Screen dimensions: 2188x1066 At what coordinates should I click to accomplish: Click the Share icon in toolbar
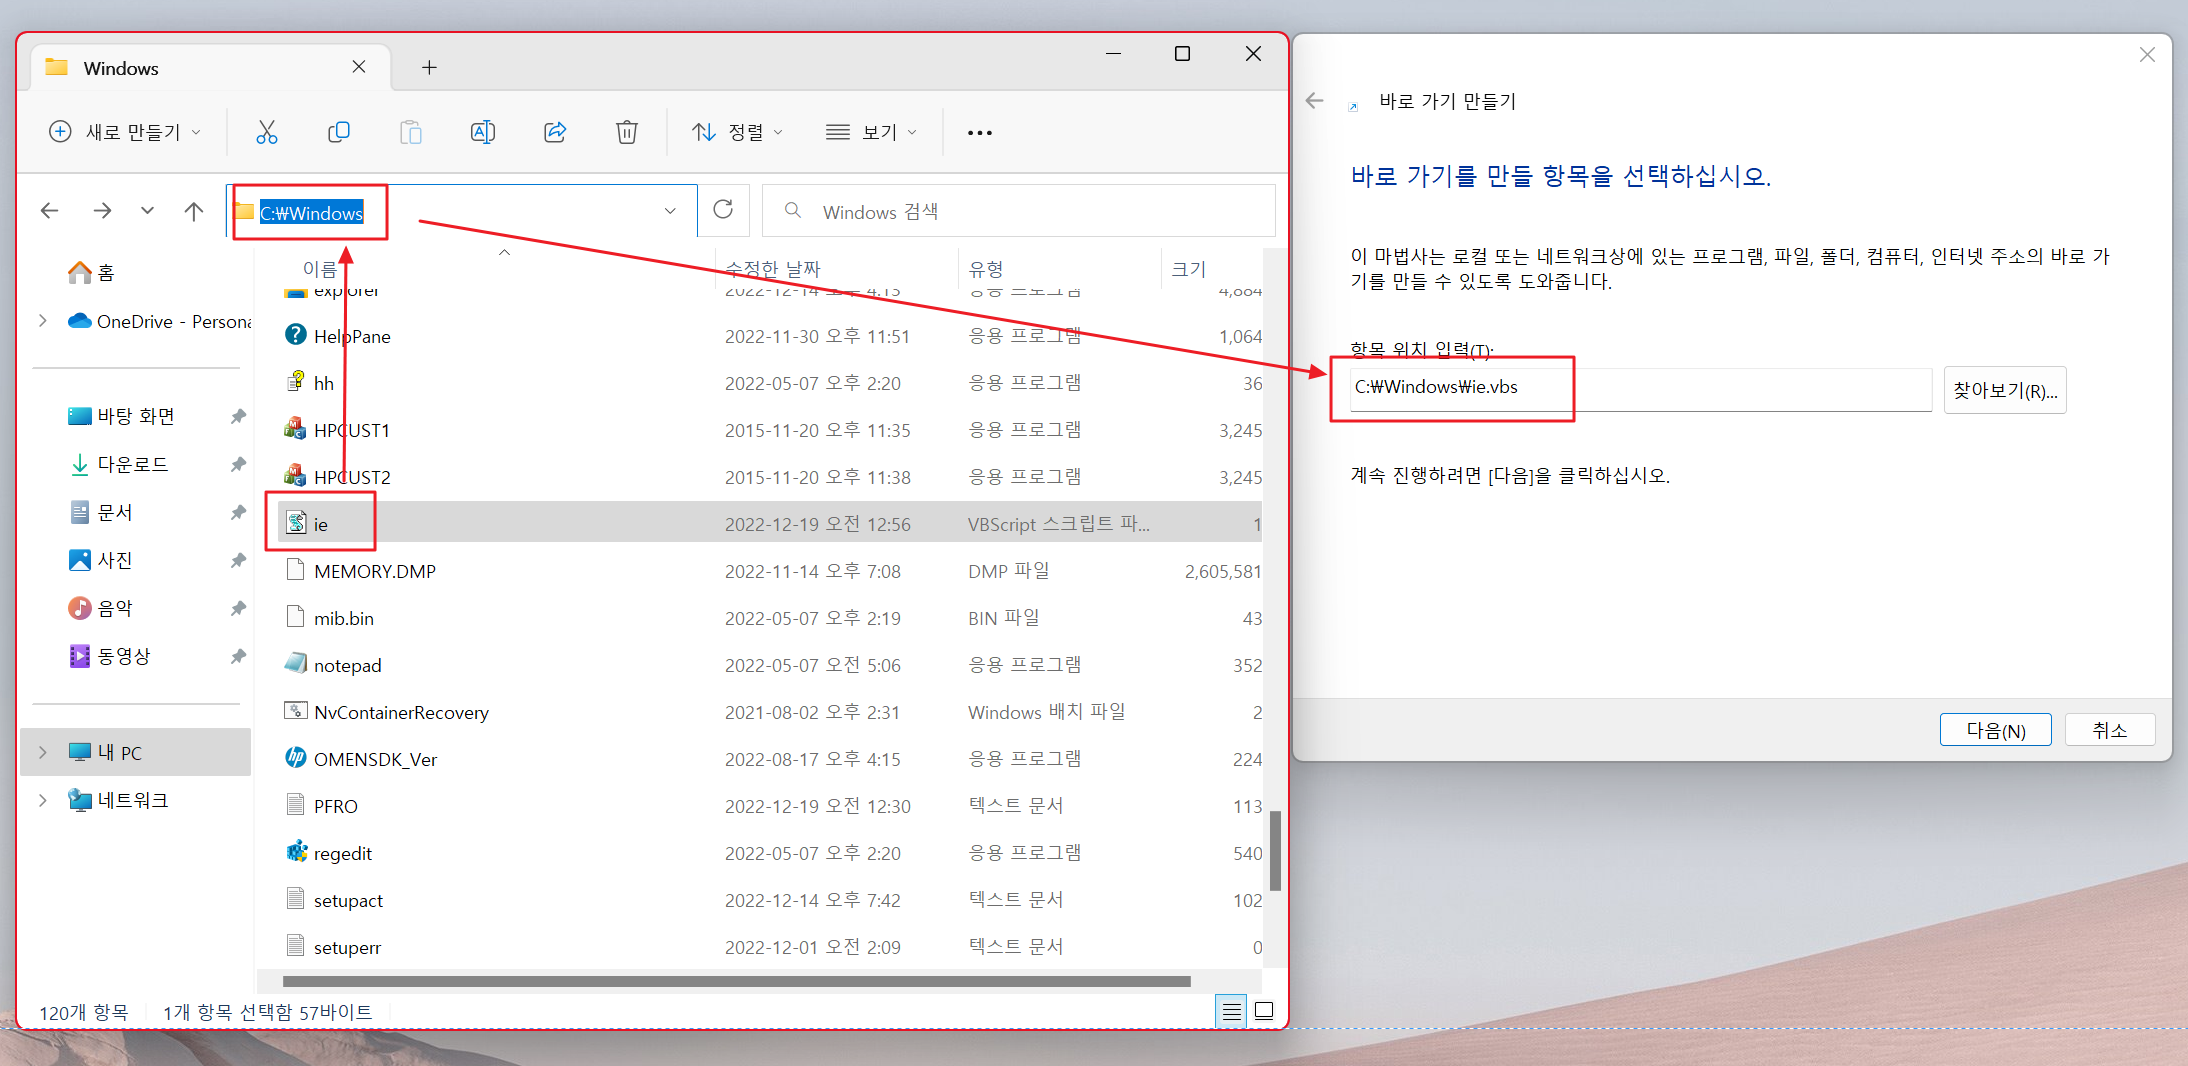click(x=555, y=132)
